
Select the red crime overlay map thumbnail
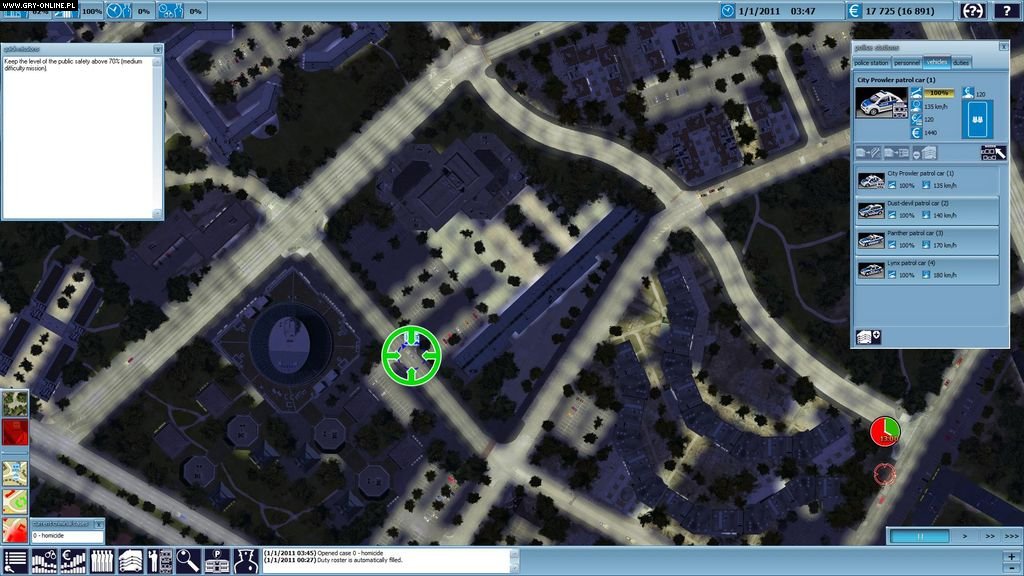tap(14, 432)
